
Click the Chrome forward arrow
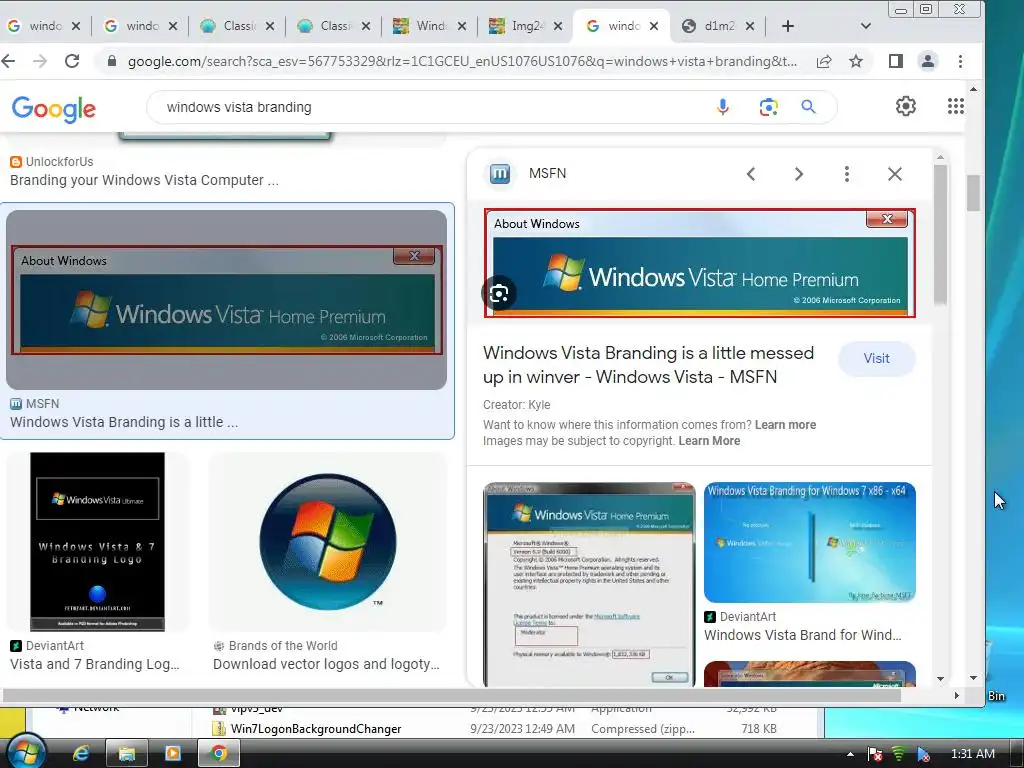point(40,61)
